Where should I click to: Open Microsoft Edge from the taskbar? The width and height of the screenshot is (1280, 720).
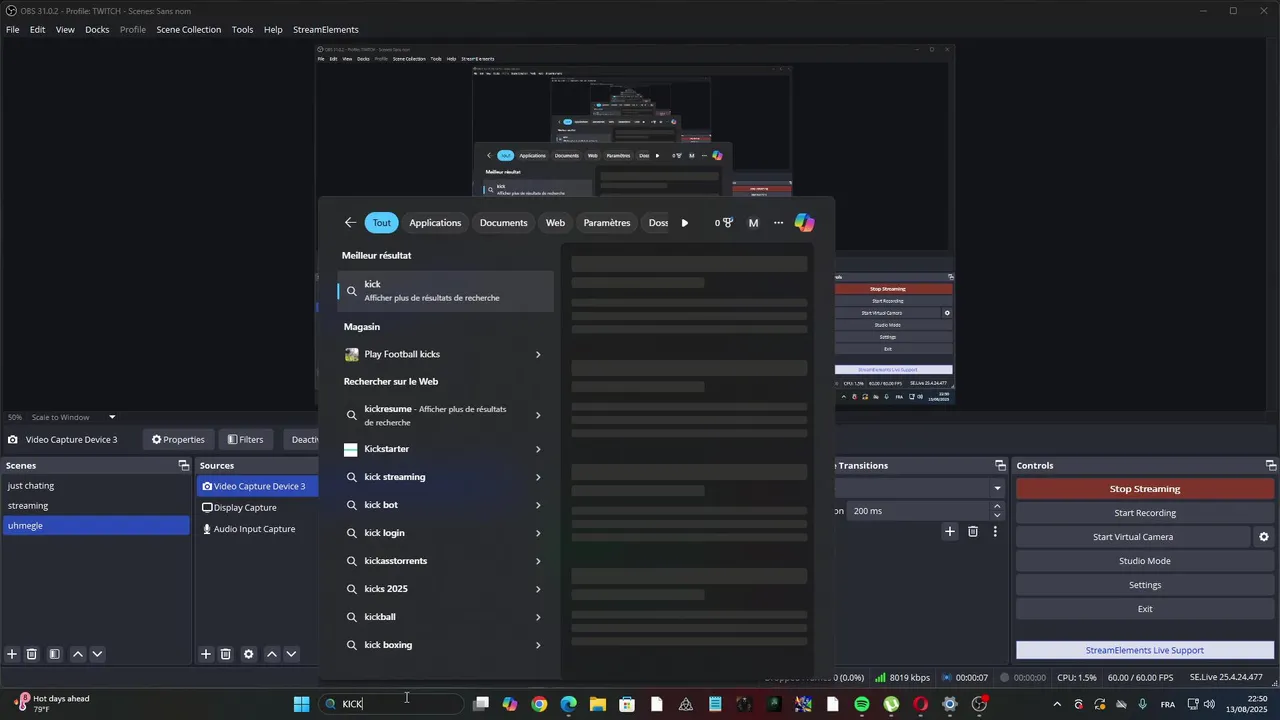coord(568,704)
